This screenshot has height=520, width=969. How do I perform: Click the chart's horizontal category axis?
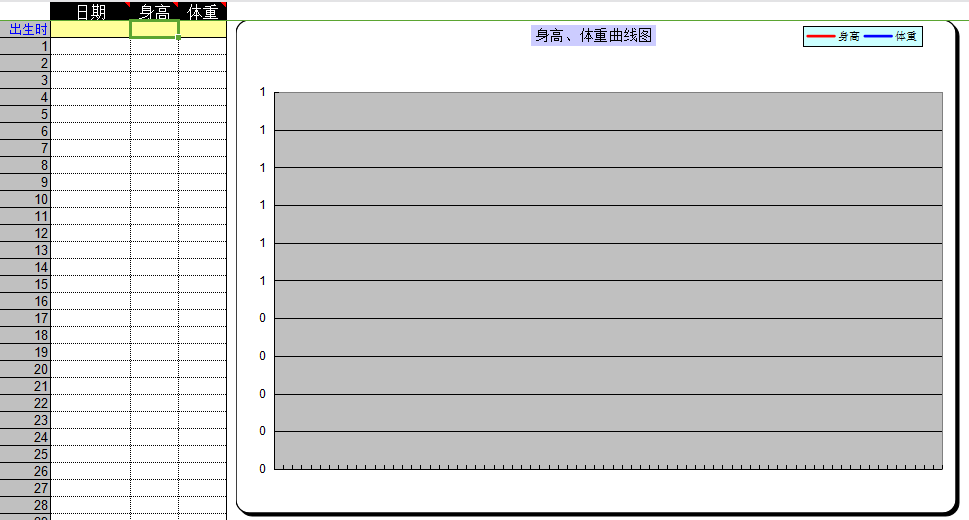[609, 469]
